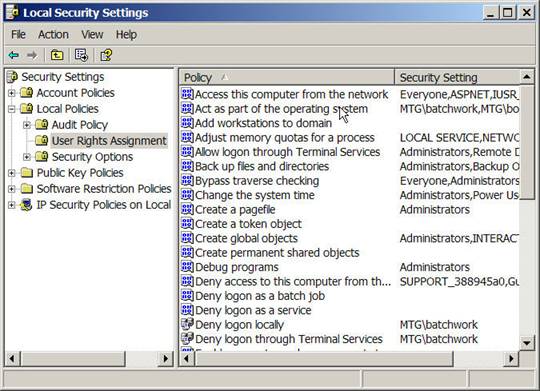Screen dimensions: 540x391
Task: Click the icon beside Deny logon through Terminal Services
Action: (187, 339)
